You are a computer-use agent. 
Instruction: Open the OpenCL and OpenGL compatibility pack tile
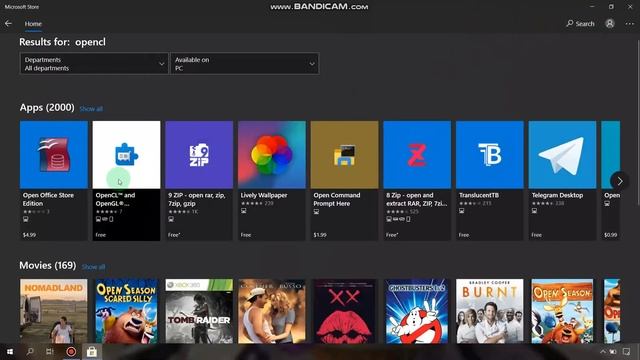tap(126, 180)
